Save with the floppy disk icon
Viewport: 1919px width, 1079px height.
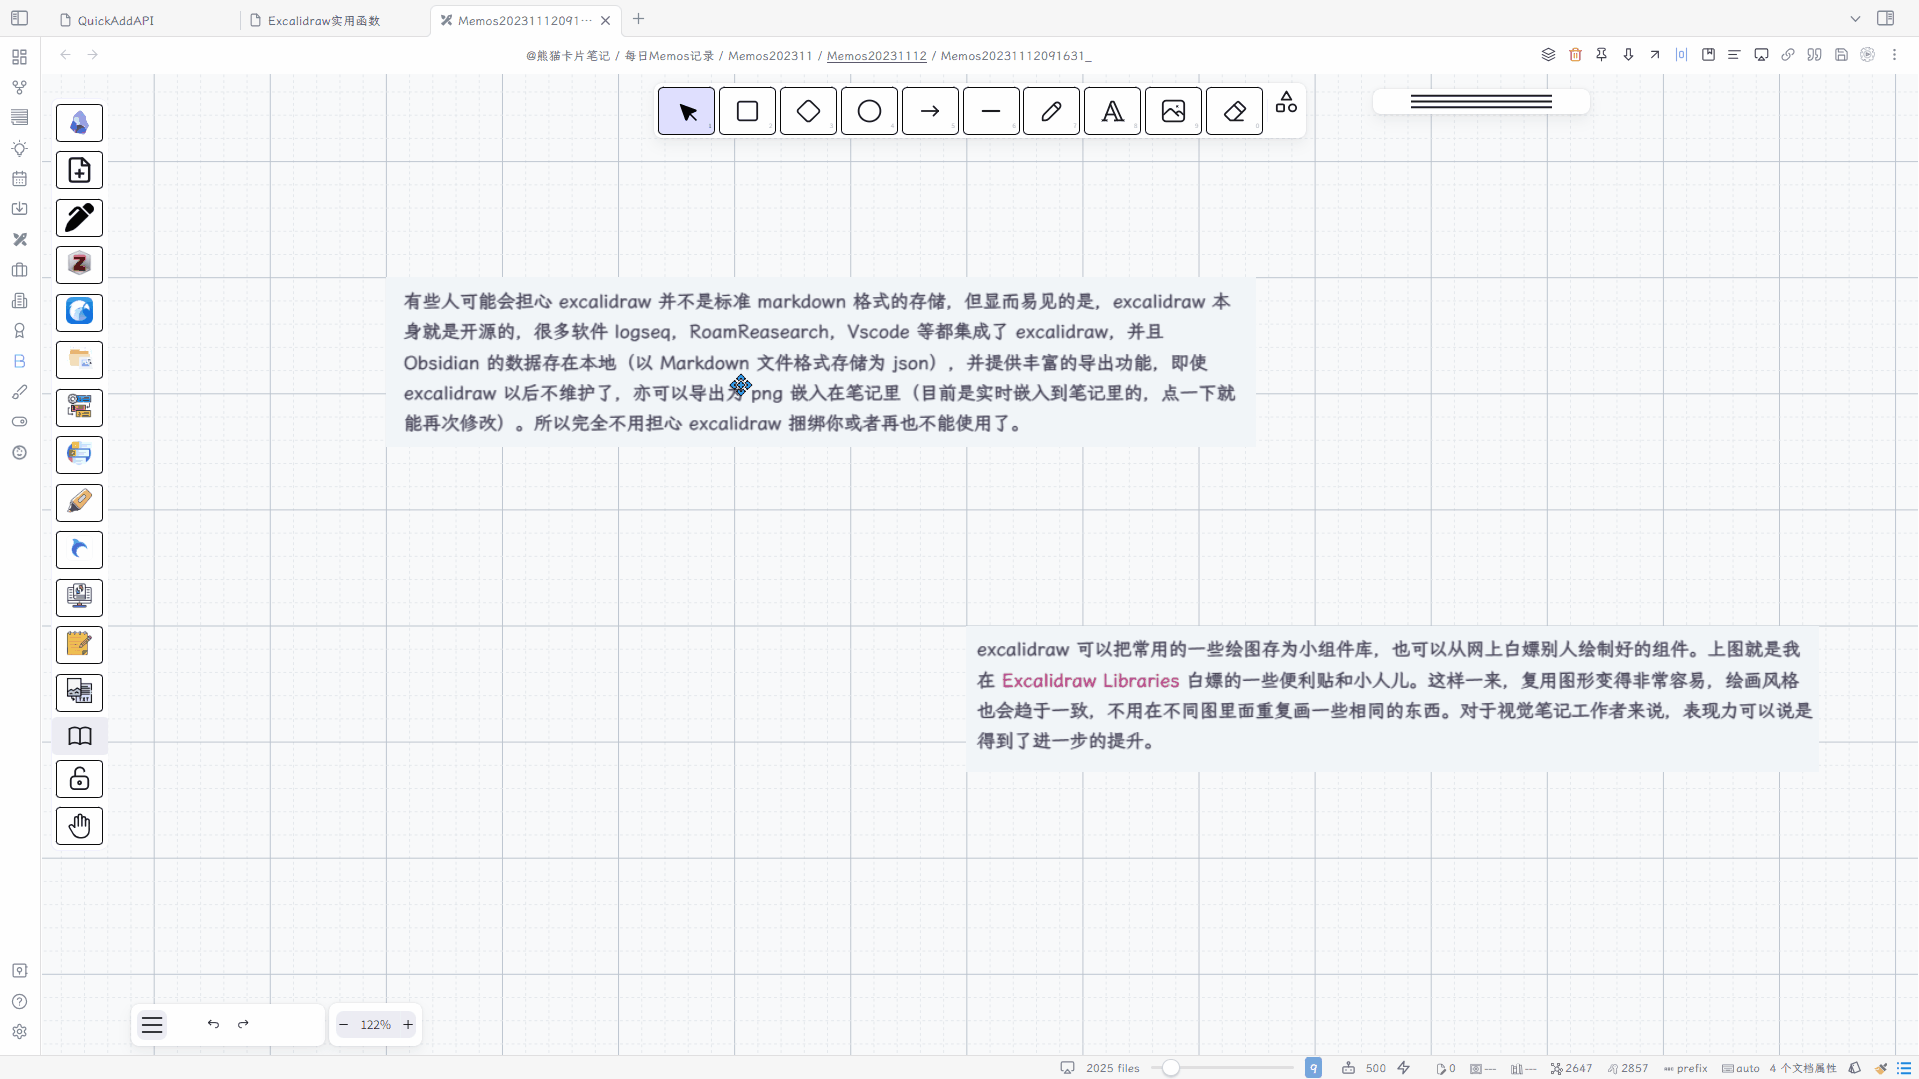(x=1841, y=55)
